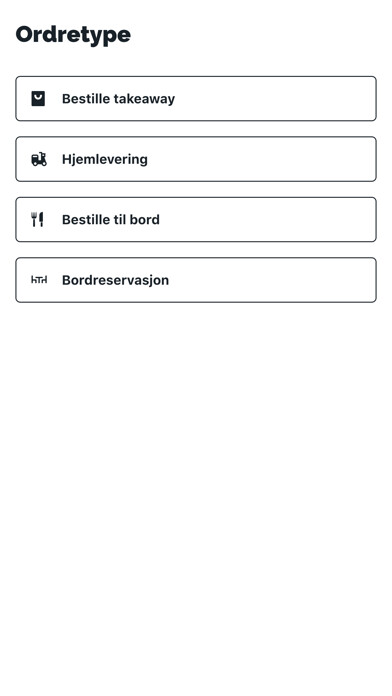
Task: Click the Ordretype heading
Action: [x=73, y=35]
